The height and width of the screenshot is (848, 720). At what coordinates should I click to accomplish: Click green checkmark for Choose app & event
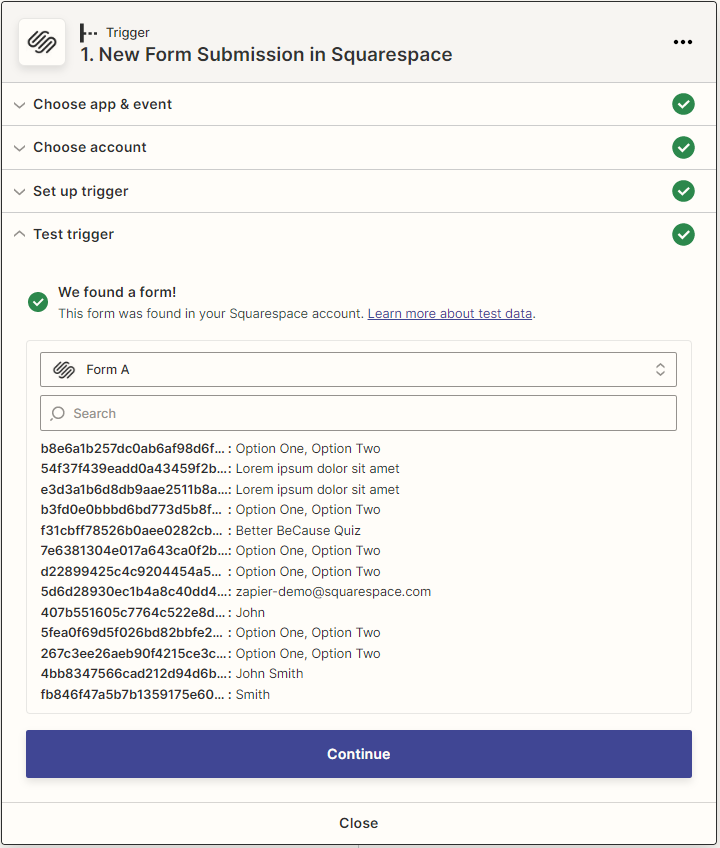pos(683,104)
